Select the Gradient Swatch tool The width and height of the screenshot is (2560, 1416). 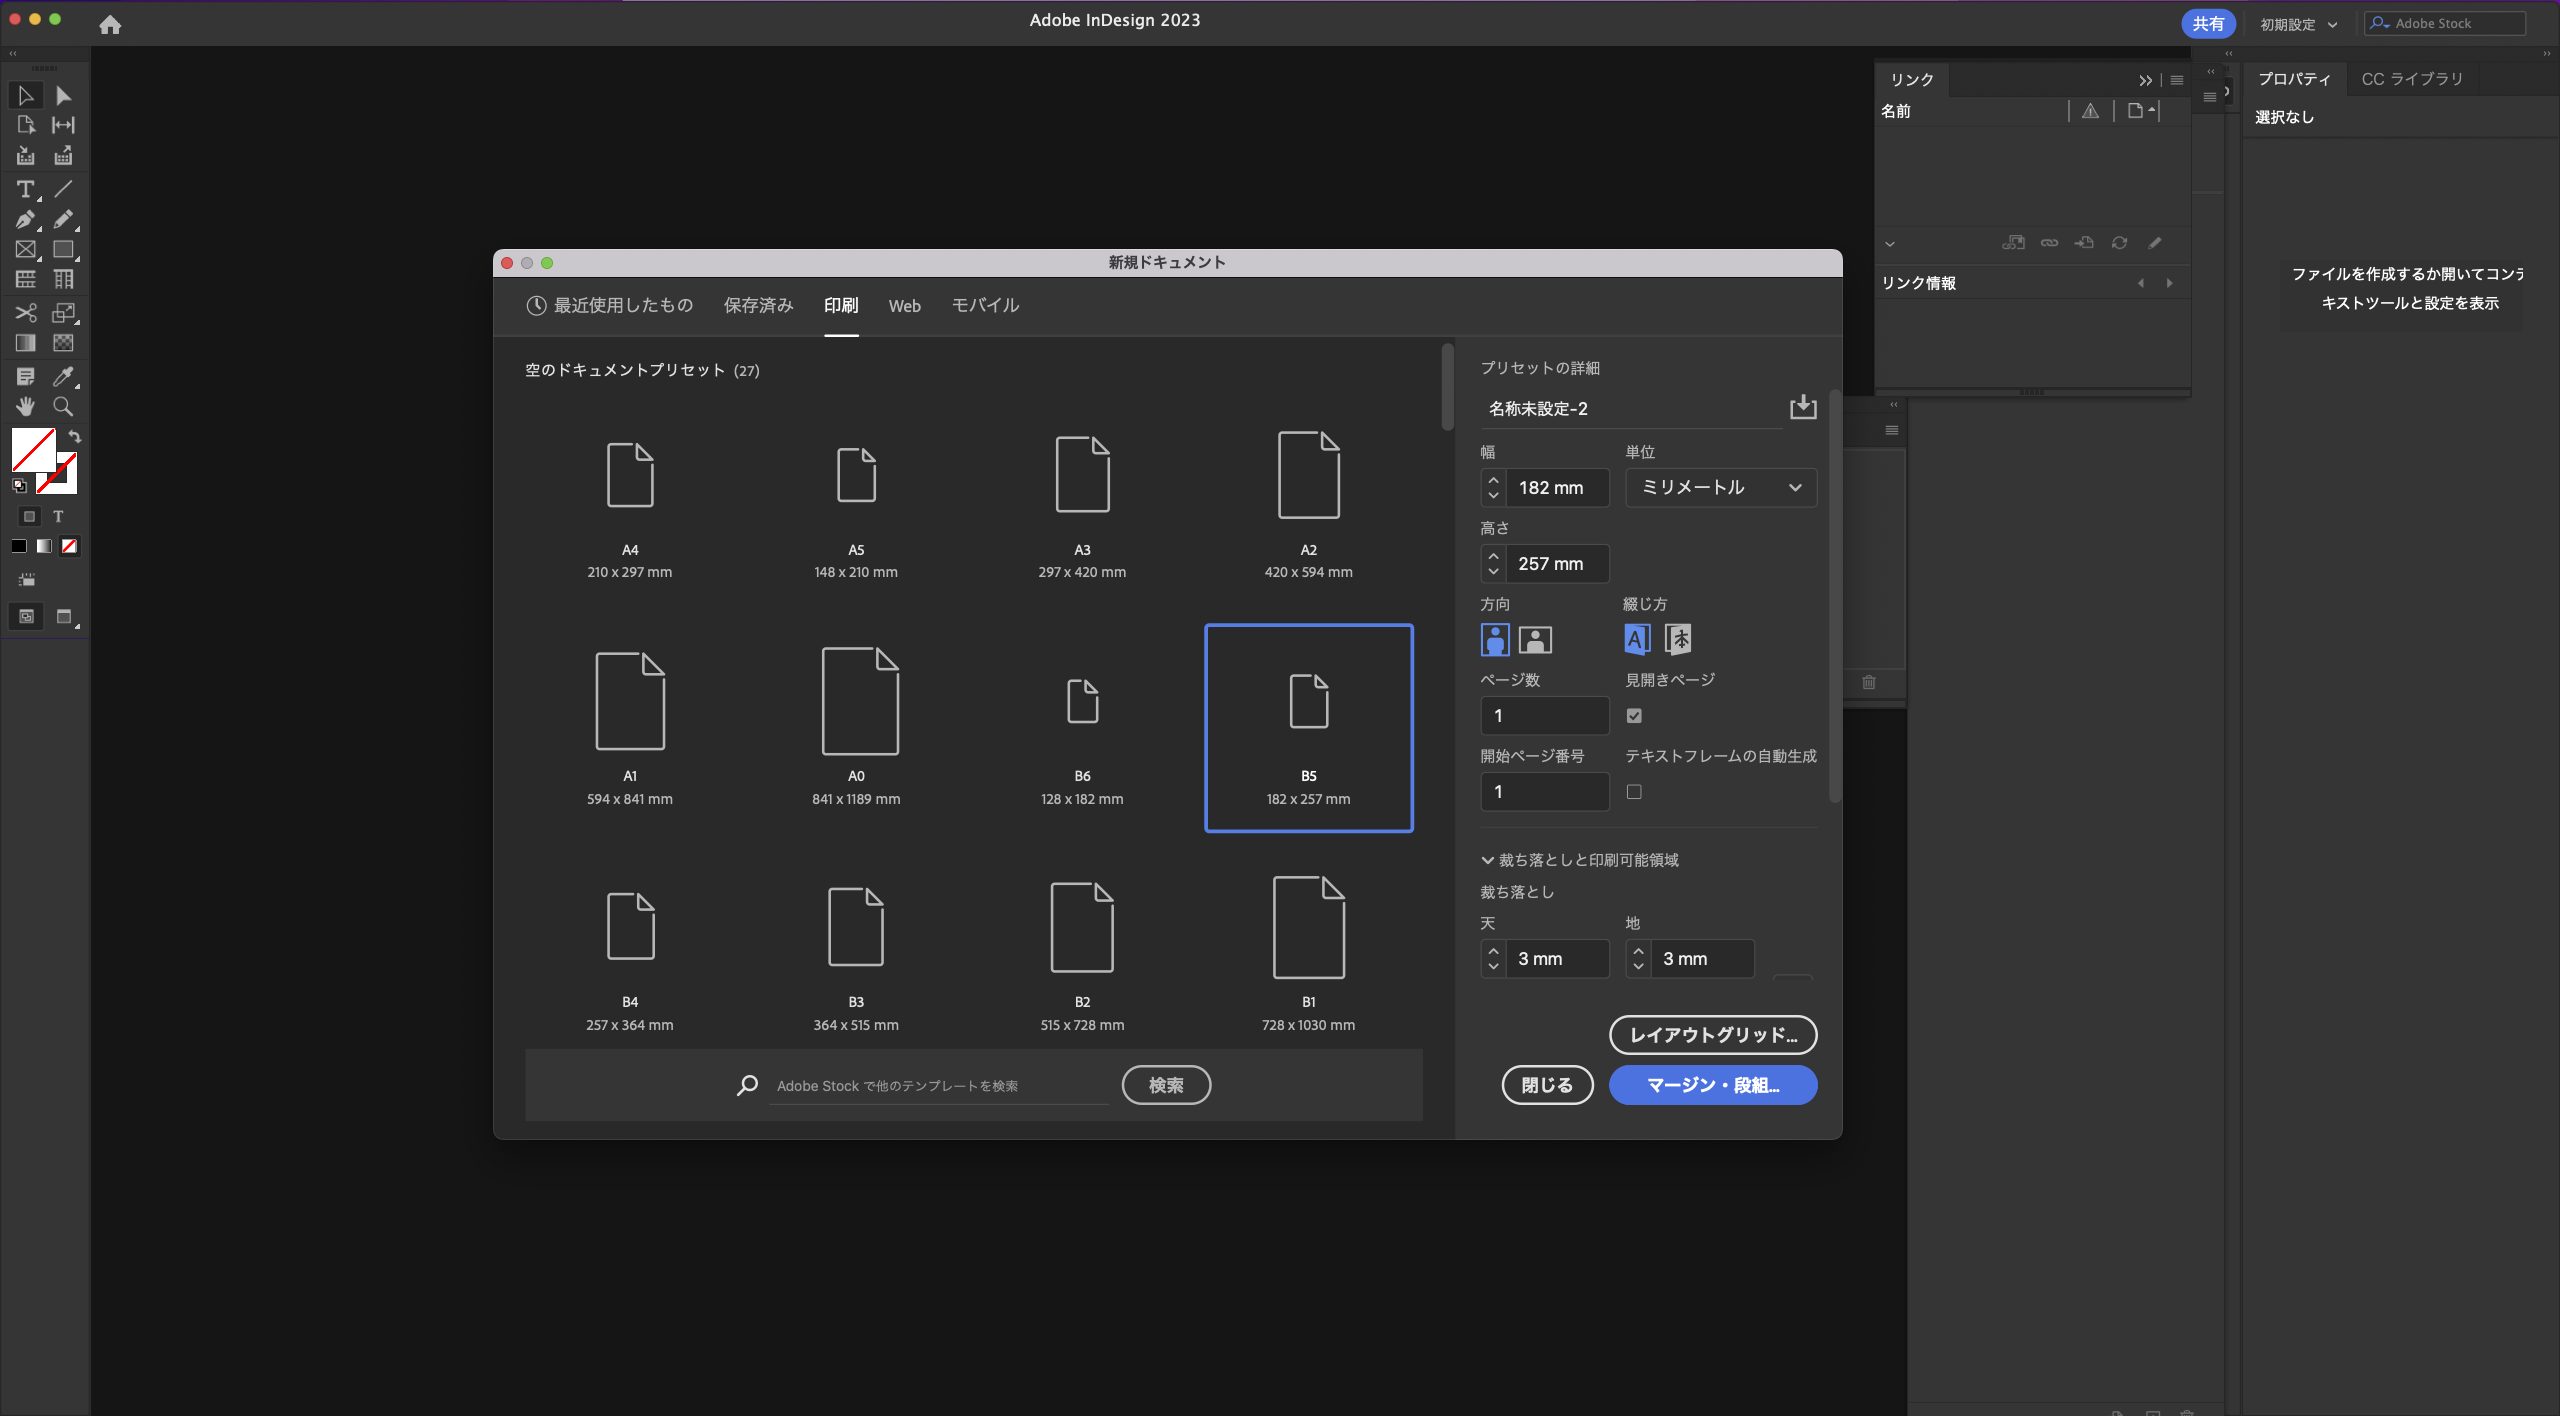coord(26,343)
